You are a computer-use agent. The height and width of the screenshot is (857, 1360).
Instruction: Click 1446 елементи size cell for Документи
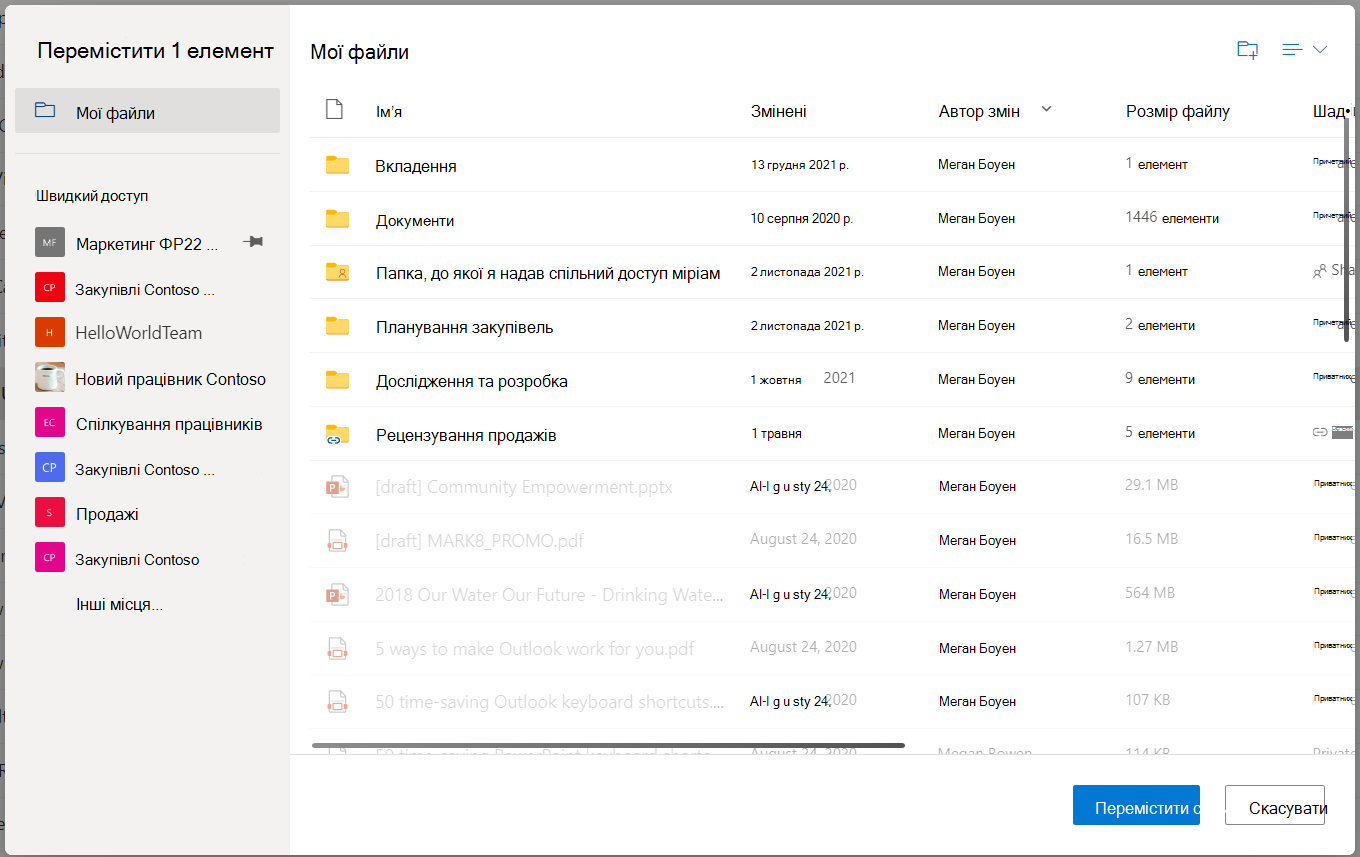click(1172, 218)
